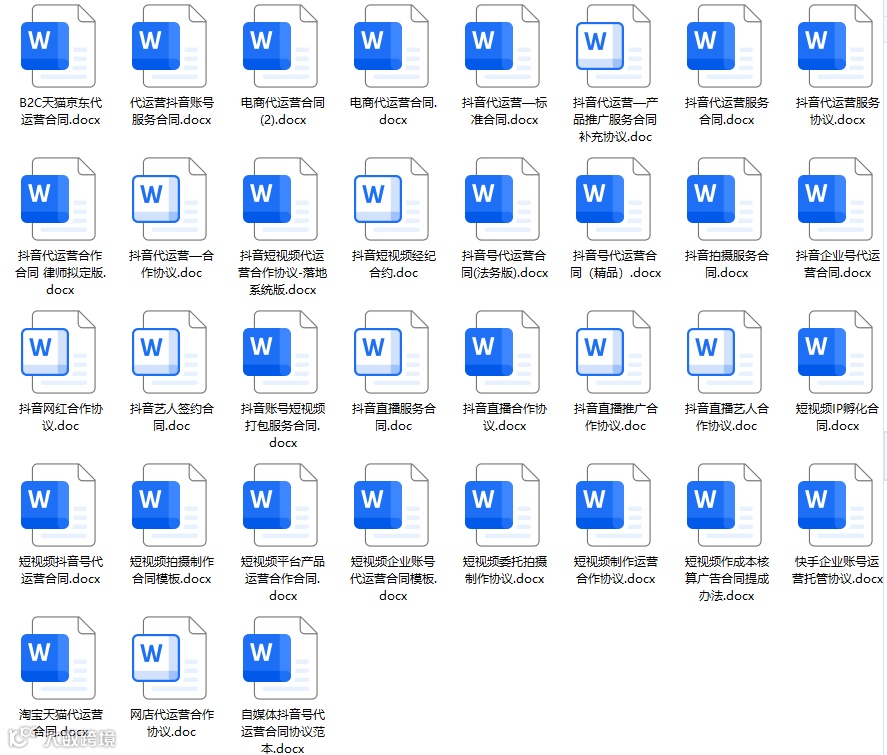Click the label 抖音企业号代运营合同.docx
Screen dimensions: 887x755
click(x=838, y=264)
